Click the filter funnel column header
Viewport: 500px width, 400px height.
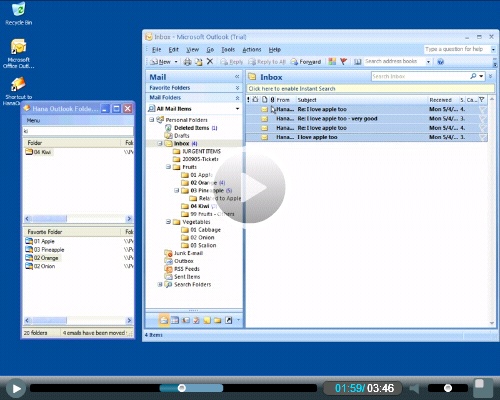(x=481, y=100)
